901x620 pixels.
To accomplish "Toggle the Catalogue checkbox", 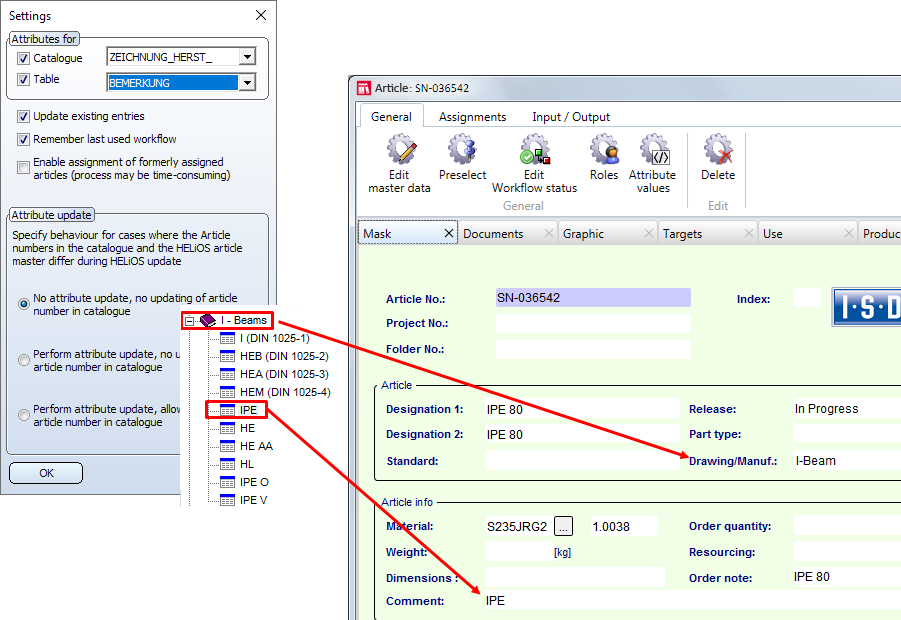I will tap(23, 58).
